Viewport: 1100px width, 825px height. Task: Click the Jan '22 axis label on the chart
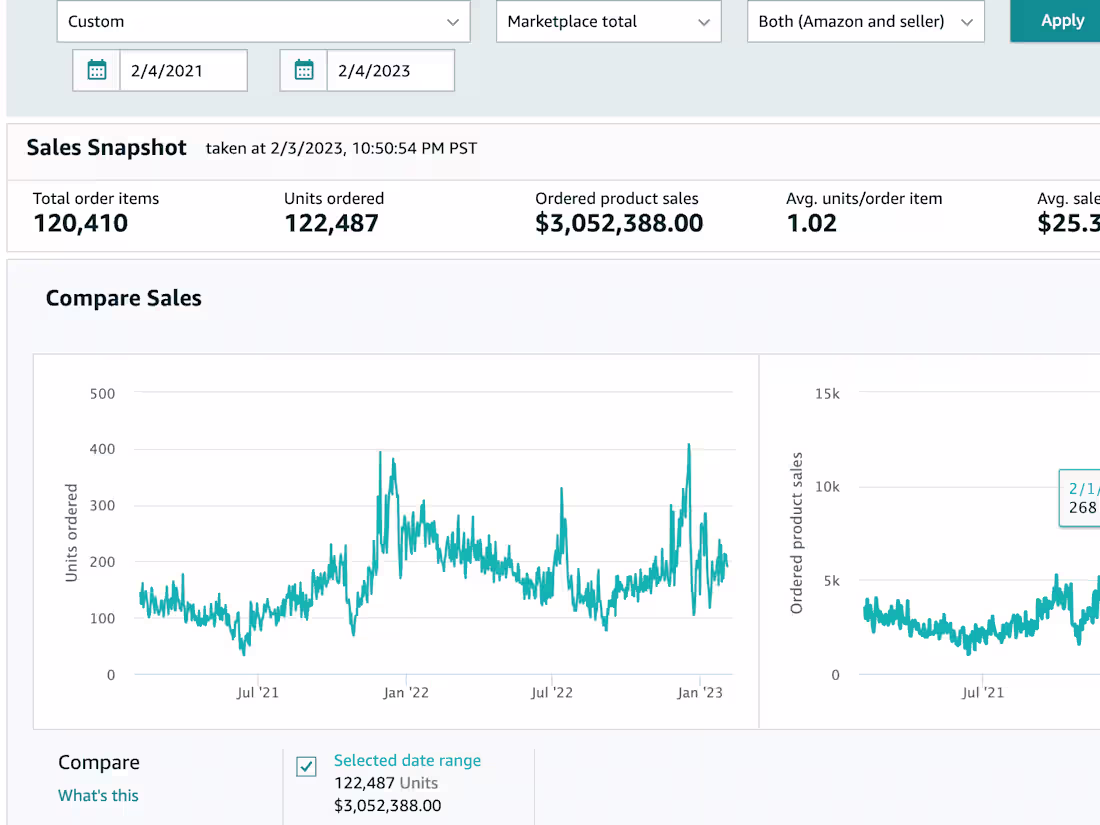406,692
